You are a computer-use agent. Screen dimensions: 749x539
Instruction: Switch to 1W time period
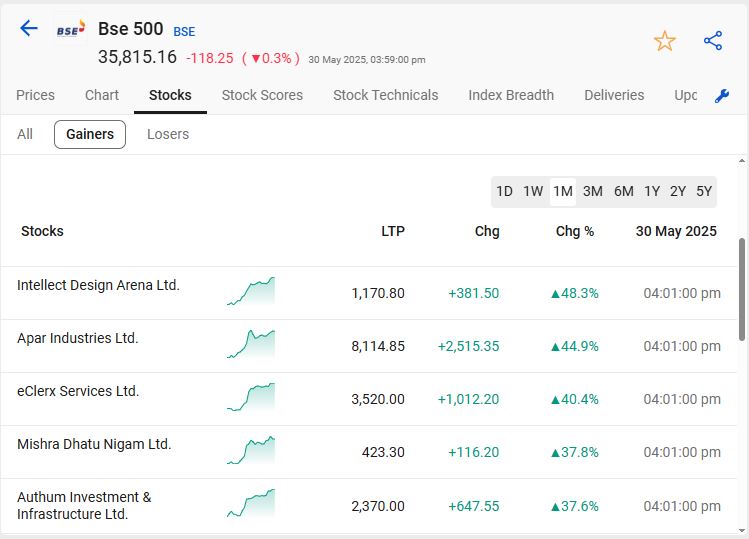coord(533,191)
